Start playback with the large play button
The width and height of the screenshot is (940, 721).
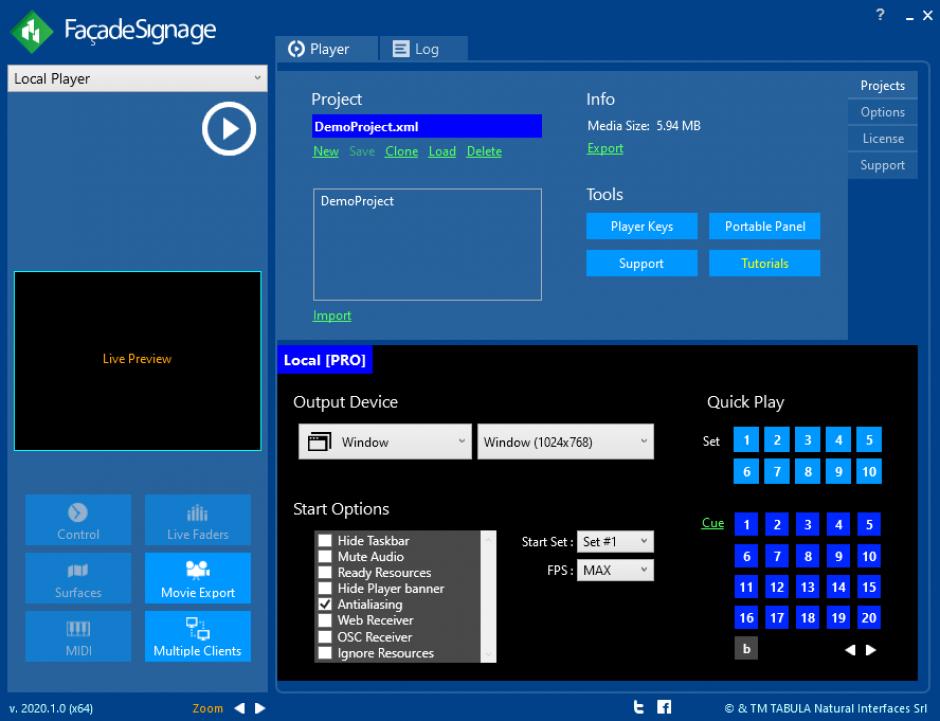[228, 128]
